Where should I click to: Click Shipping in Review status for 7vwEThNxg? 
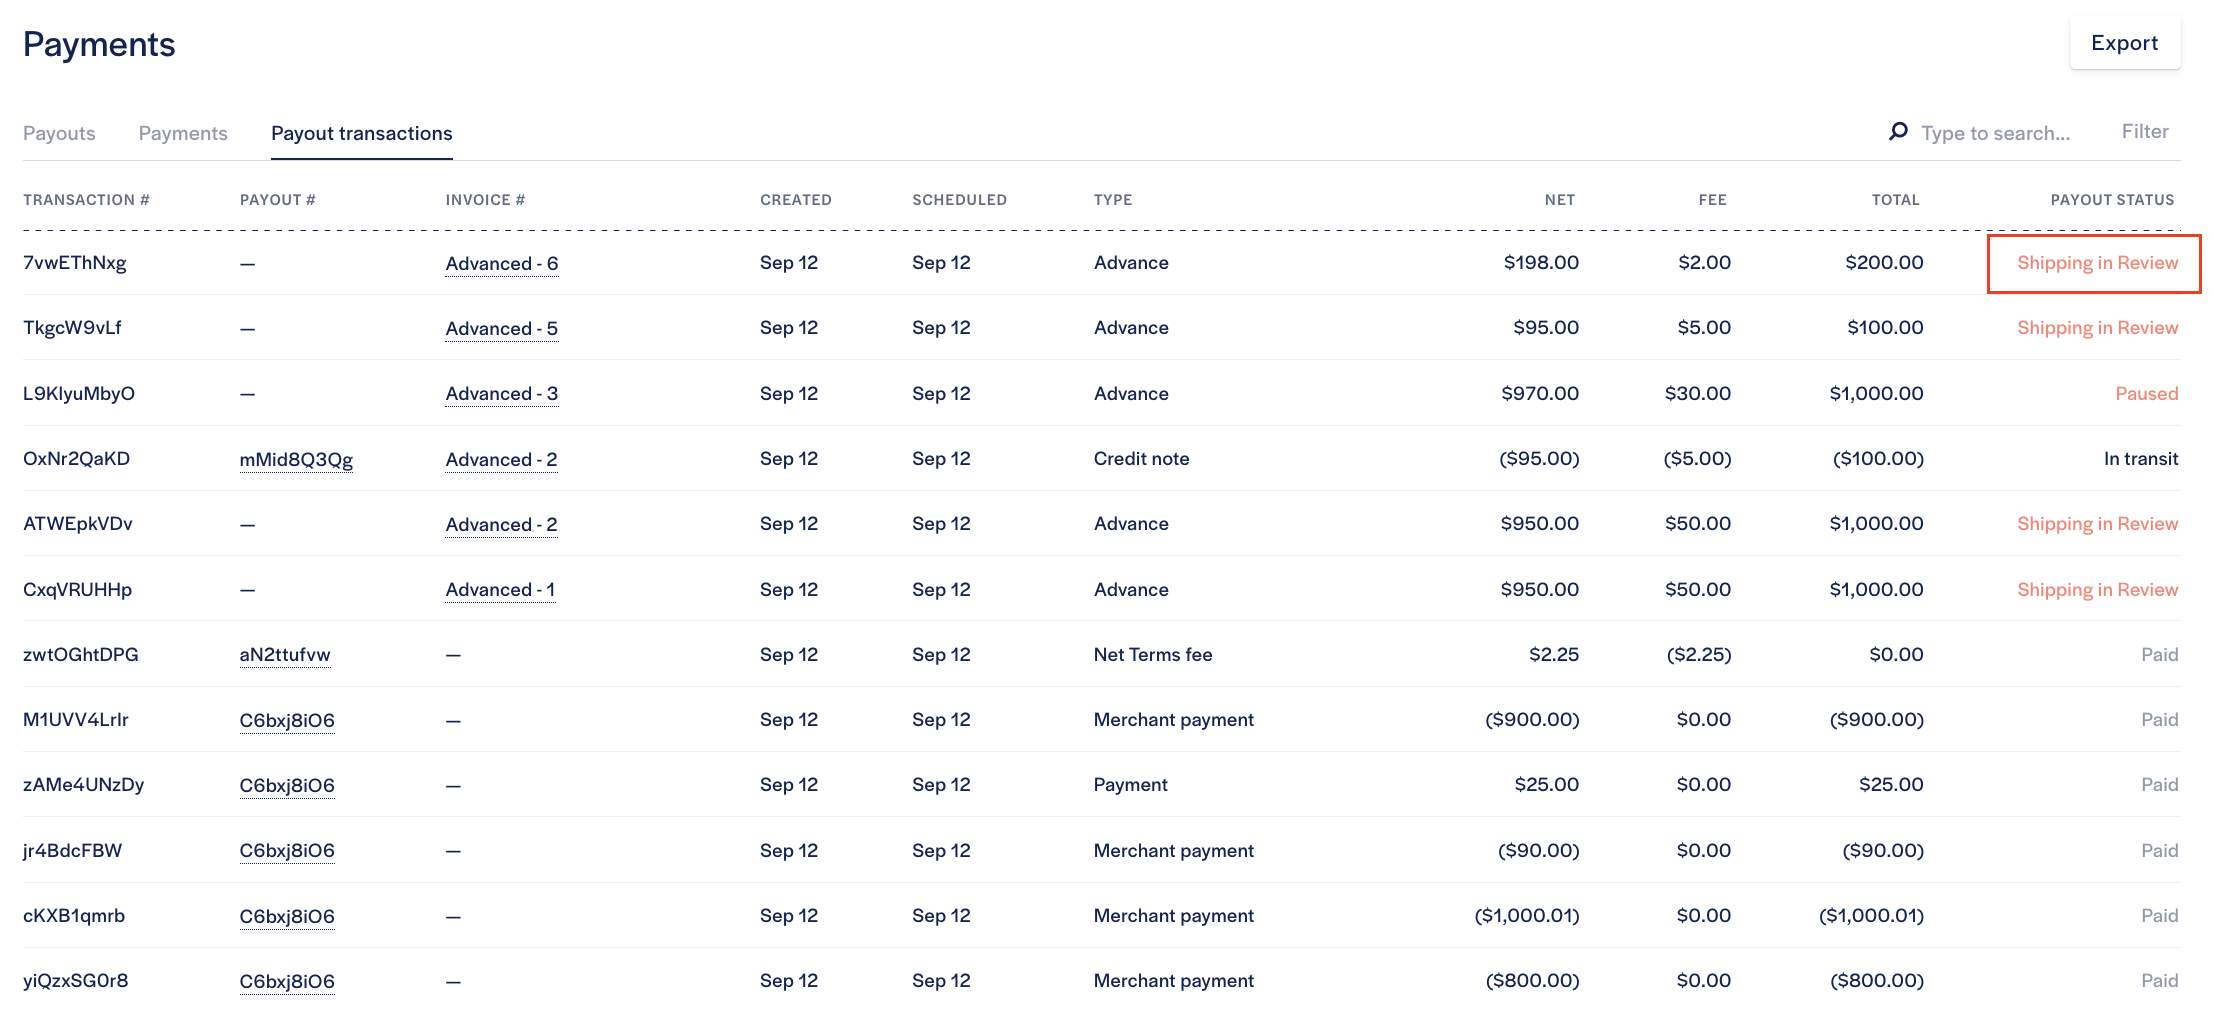pyautogui.click(x=2096, y=263)
